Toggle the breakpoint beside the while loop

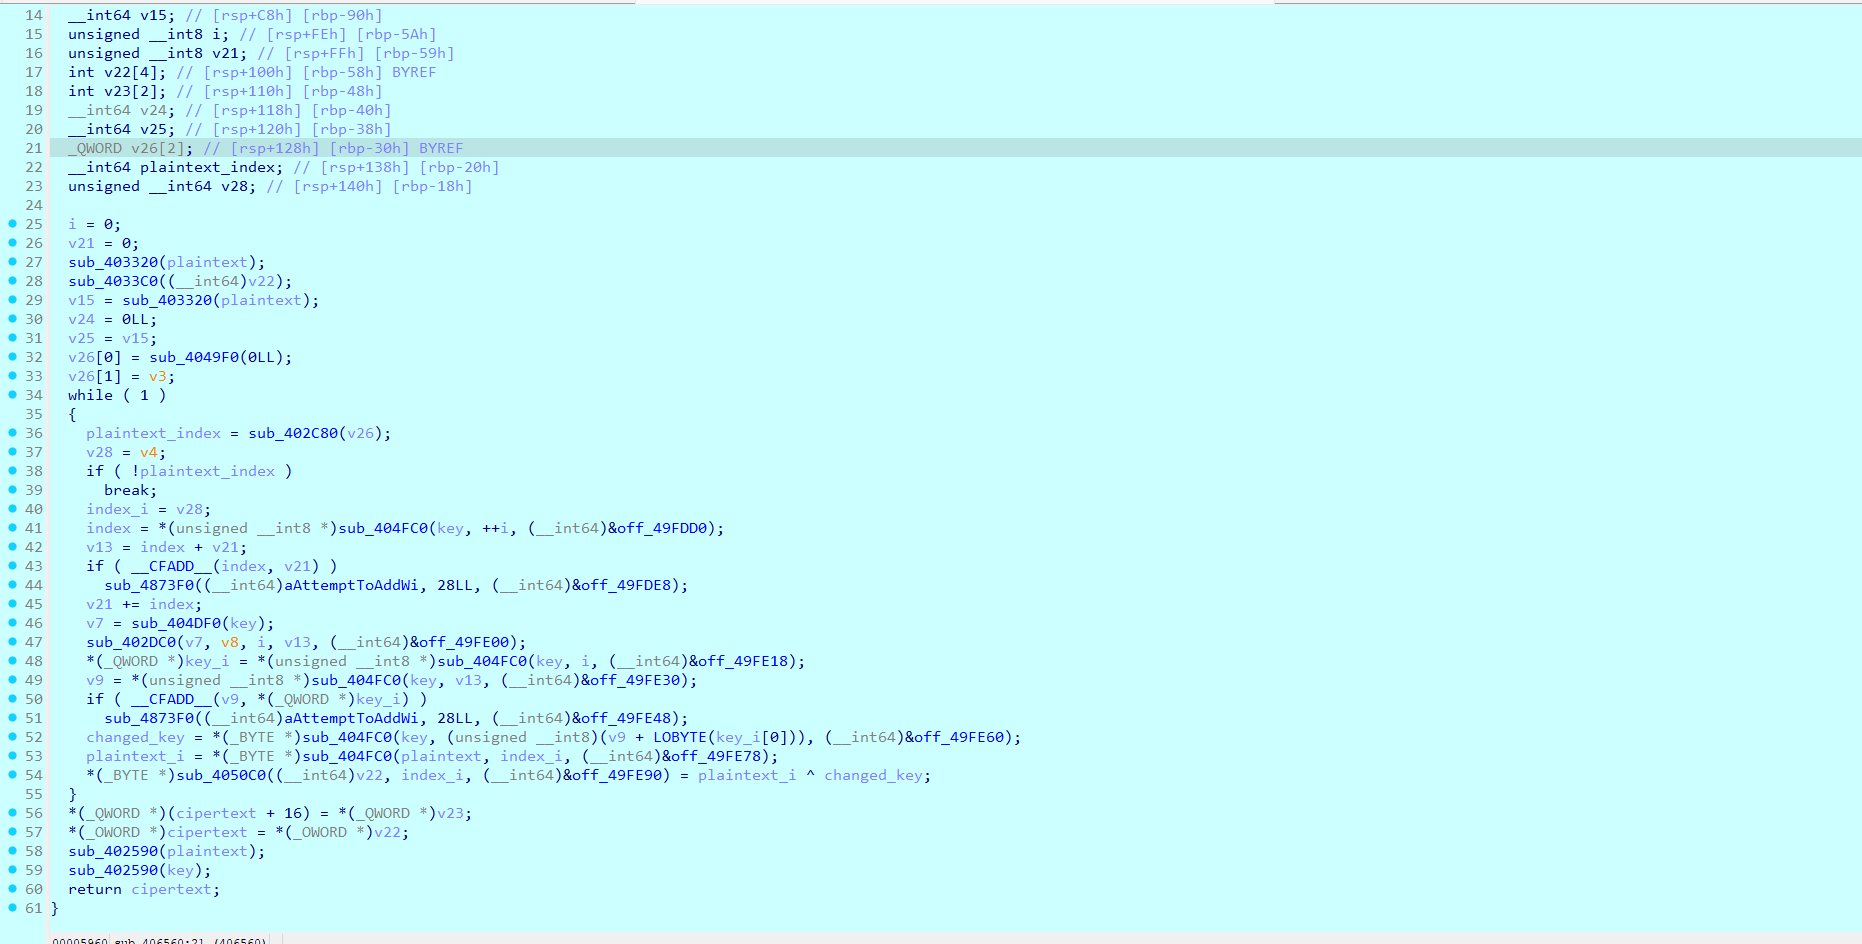10,395
